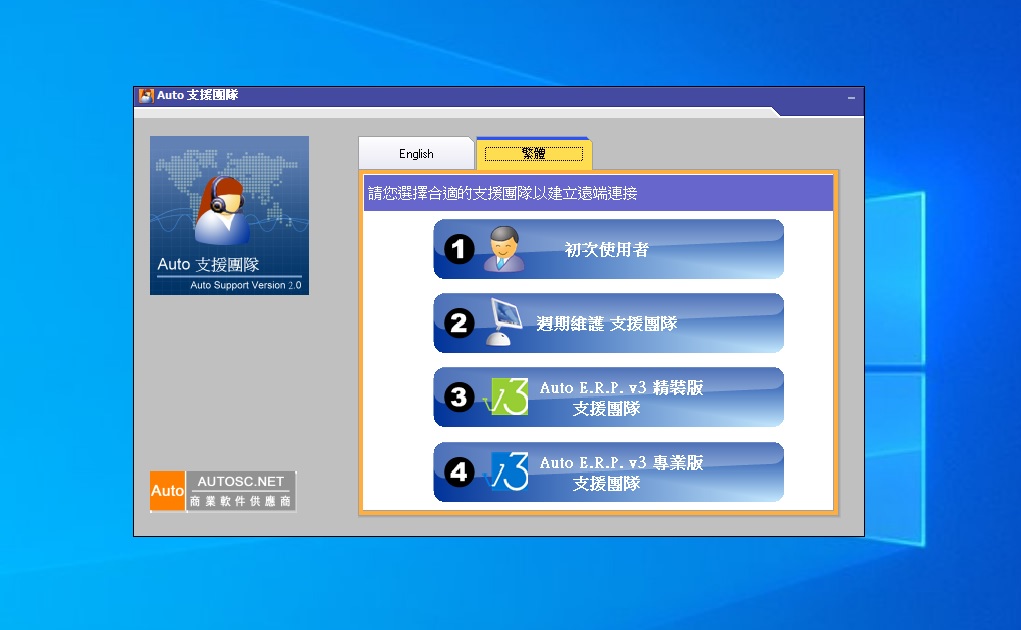
Task: Click the computer monitor maintenance icon
Action: coord(504,322)
